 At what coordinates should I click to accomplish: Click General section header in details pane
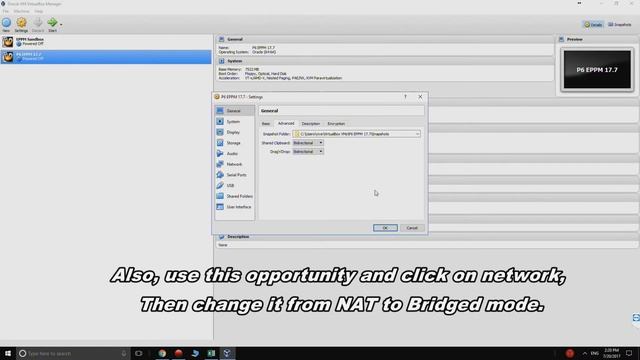[x=384, y=39]
